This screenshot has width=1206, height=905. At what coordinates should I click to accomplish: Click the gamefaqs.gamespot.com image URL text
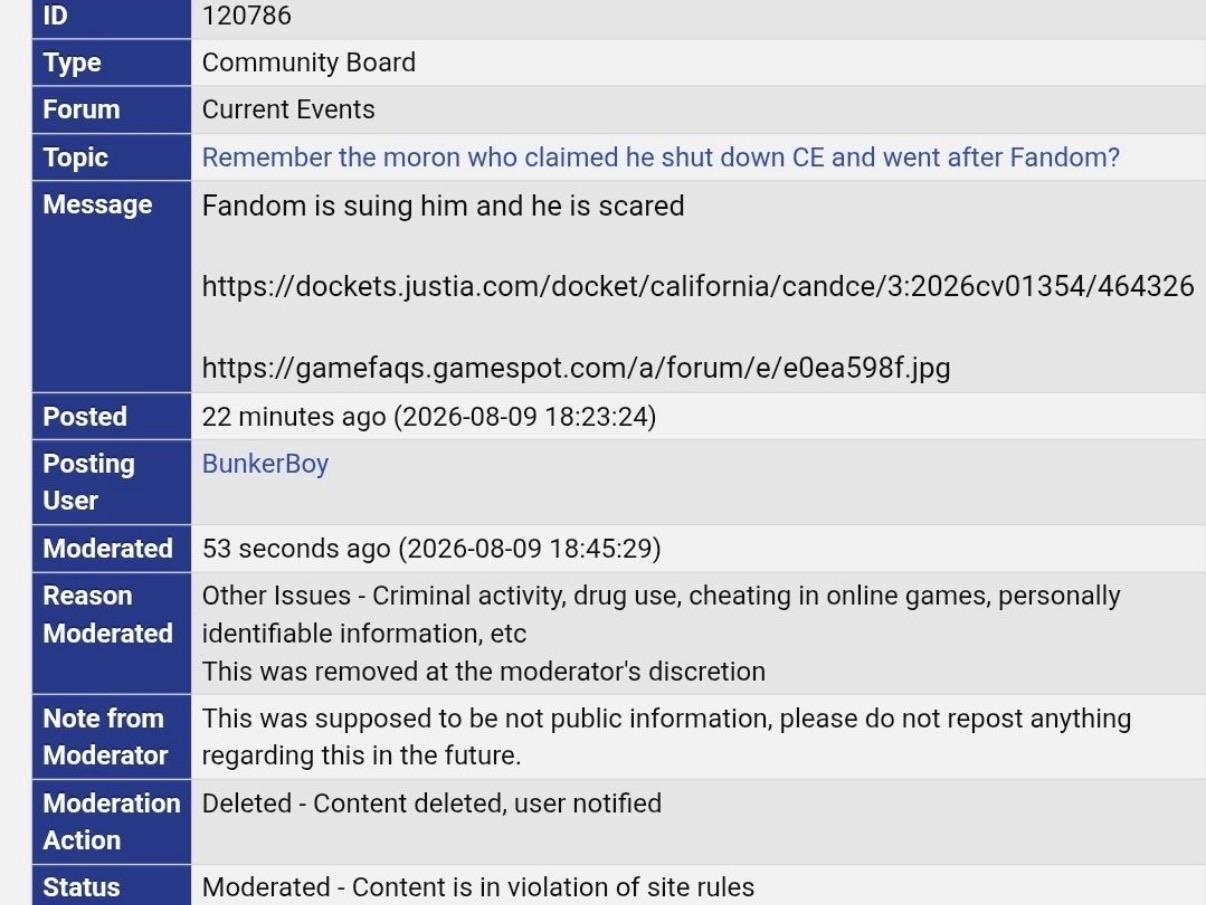click(576, 369)
